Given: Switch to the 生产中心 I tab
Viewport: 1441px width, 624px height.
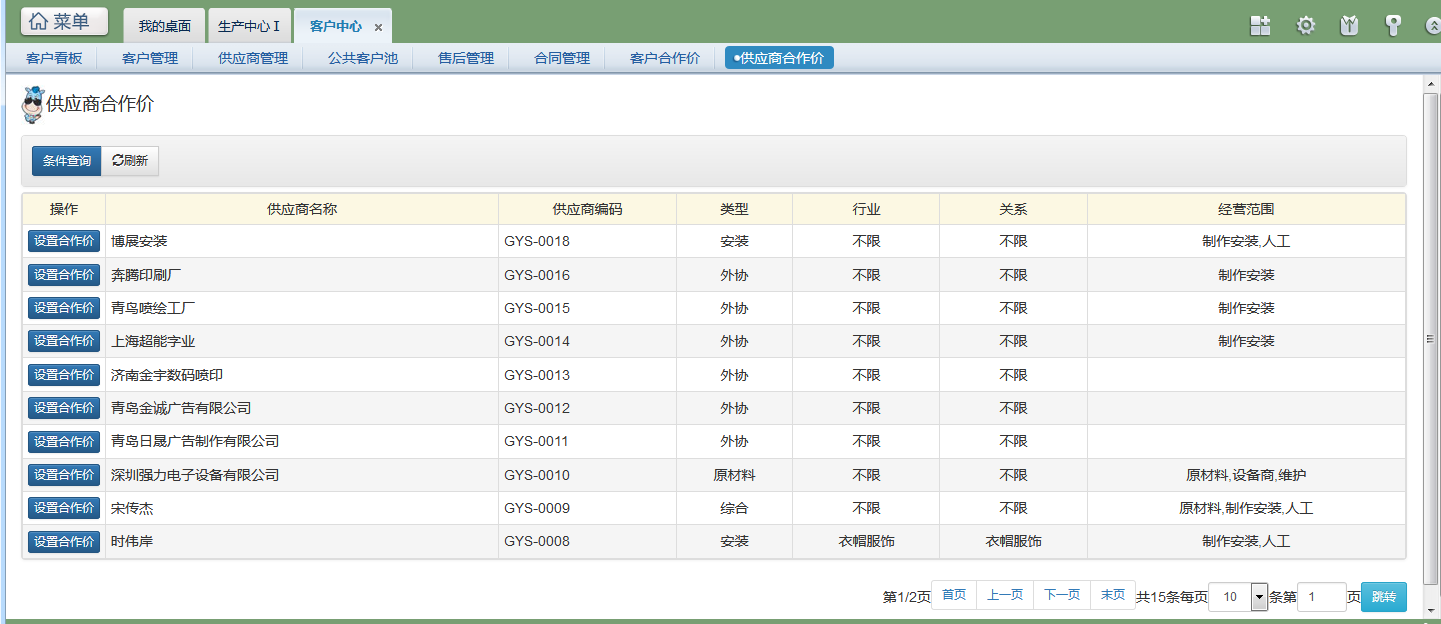Looking at the screenshot, I should [249, 26].
